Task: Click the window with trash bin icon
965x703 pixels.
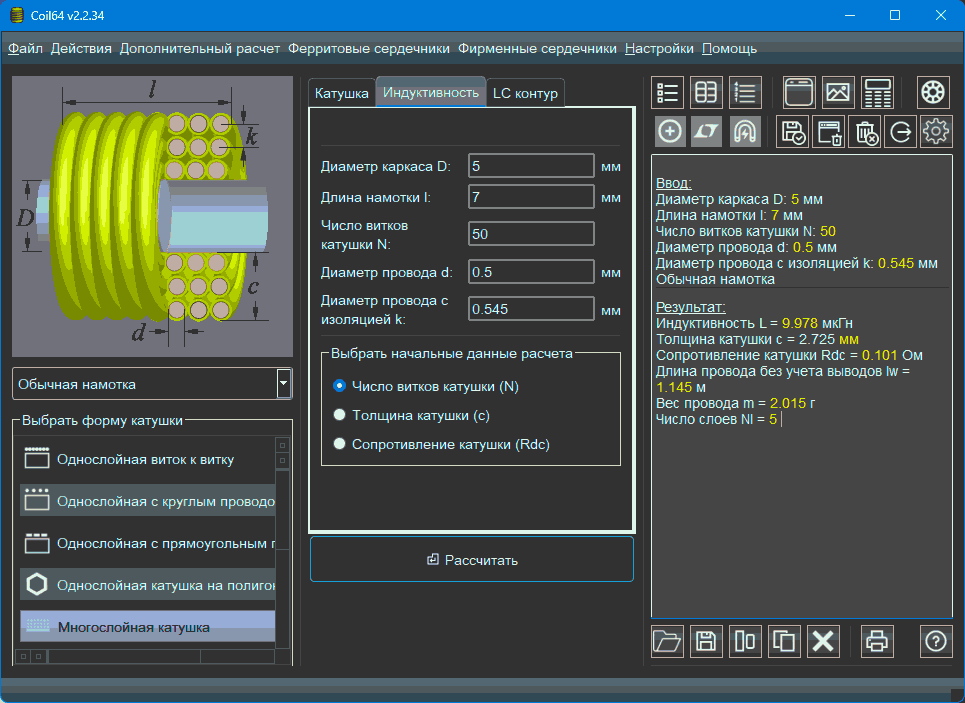Action: (828, 132)
